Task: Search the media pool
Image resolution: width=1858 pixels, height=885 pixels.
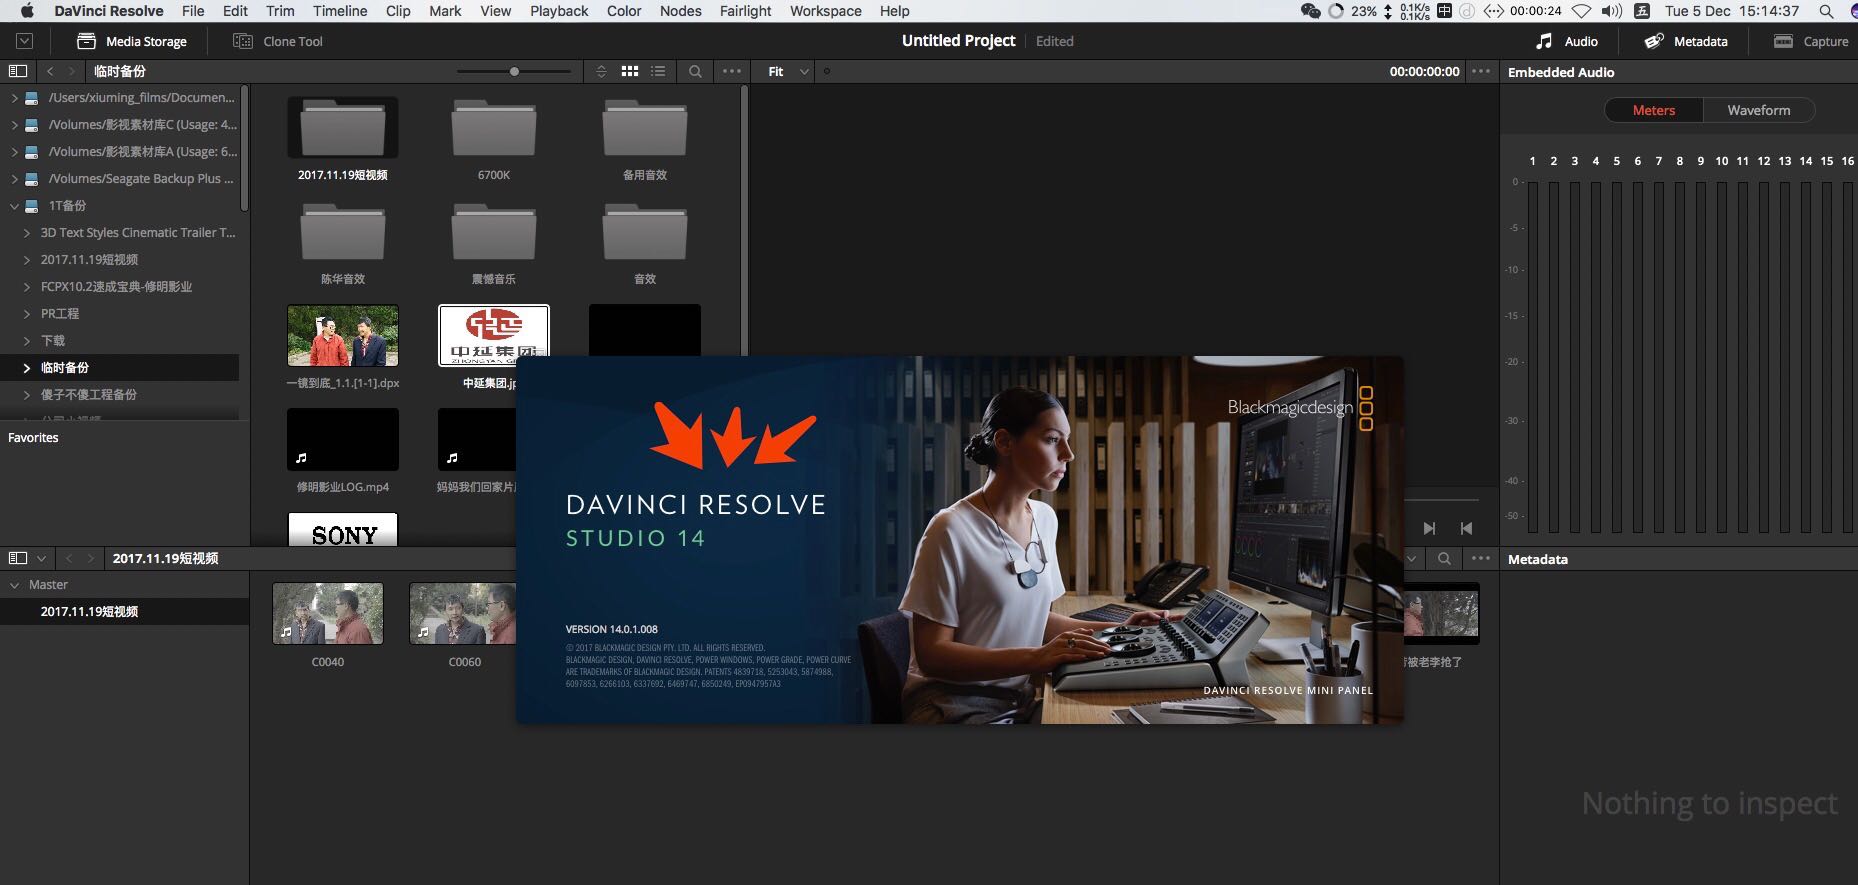Action: point(1444,559)
